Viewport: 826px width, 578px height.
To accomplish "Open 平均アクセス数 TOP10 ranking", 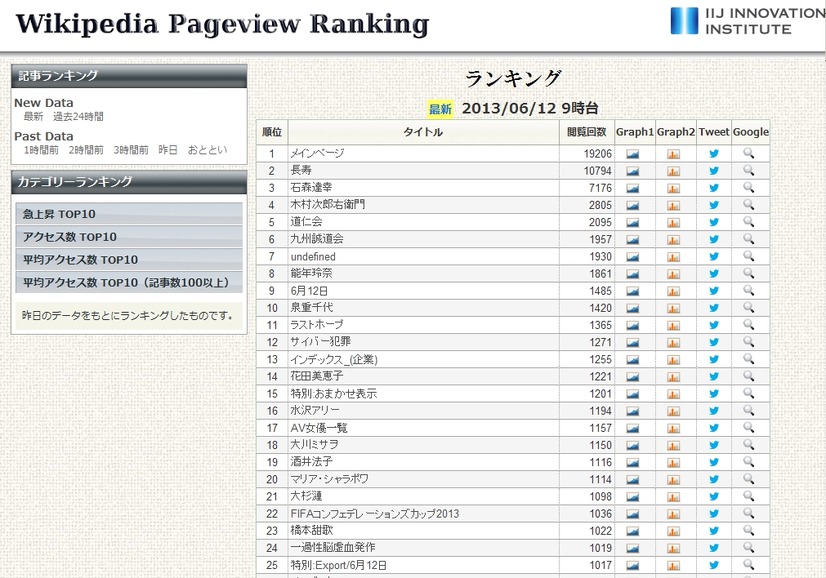I will (x=129, y=260).
